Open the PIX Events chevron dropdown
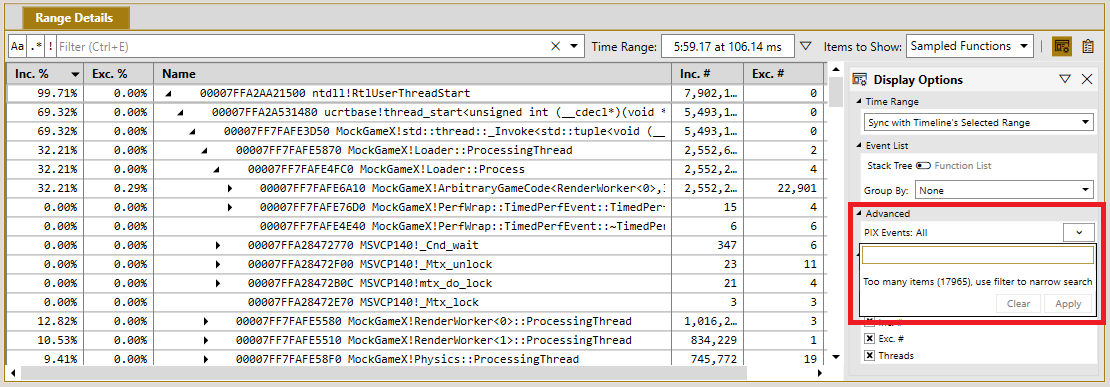 tap(1079, 232)
